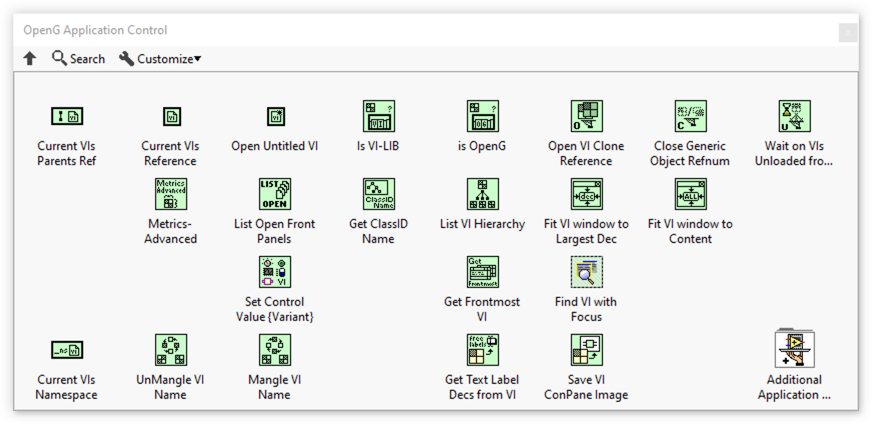Click the "List Open Front Panels" label
The image size is (872, 424).
tap(275, 231)
